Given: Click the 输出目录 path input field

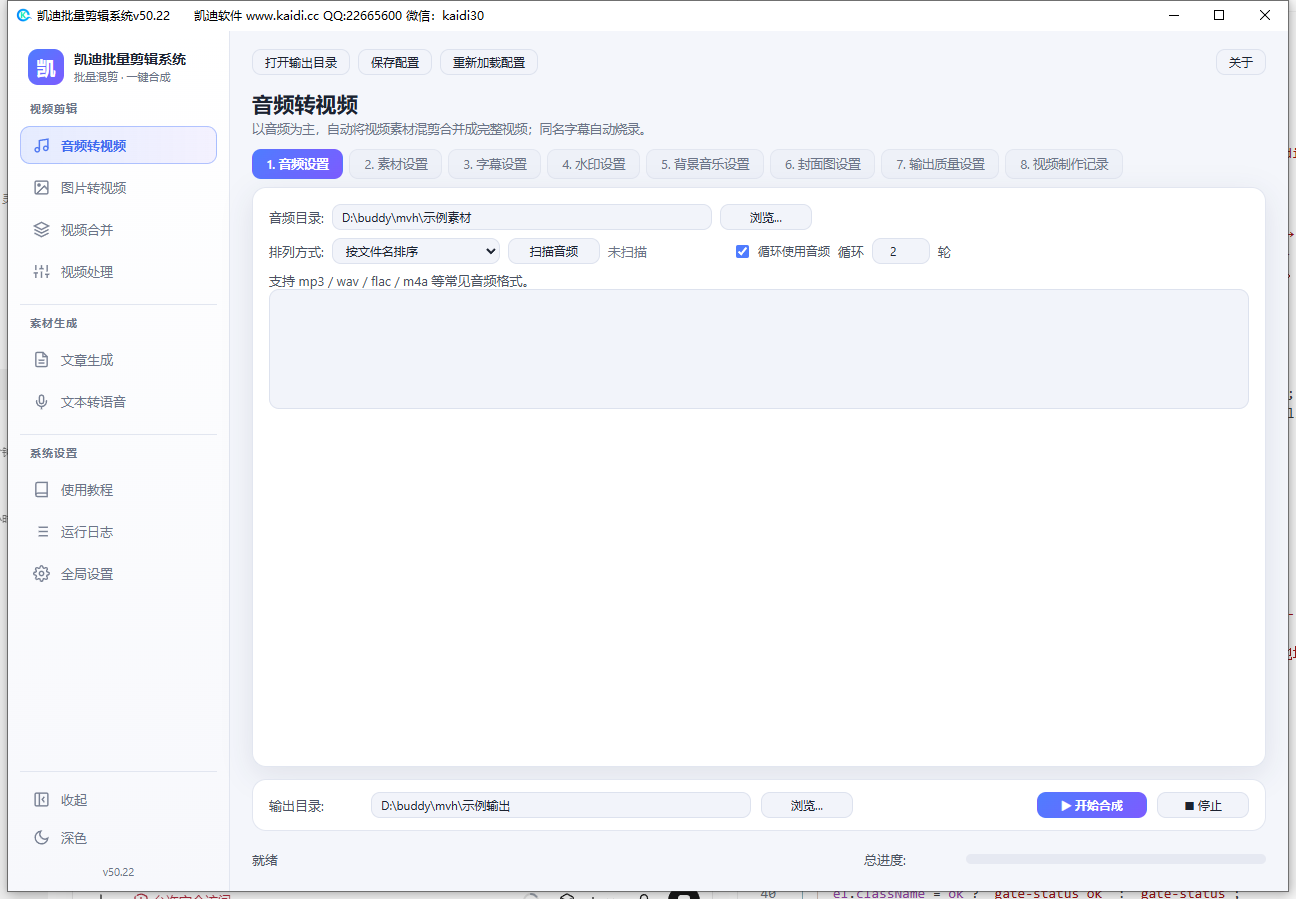Looking at the screenshot, I should click(561, 805).
